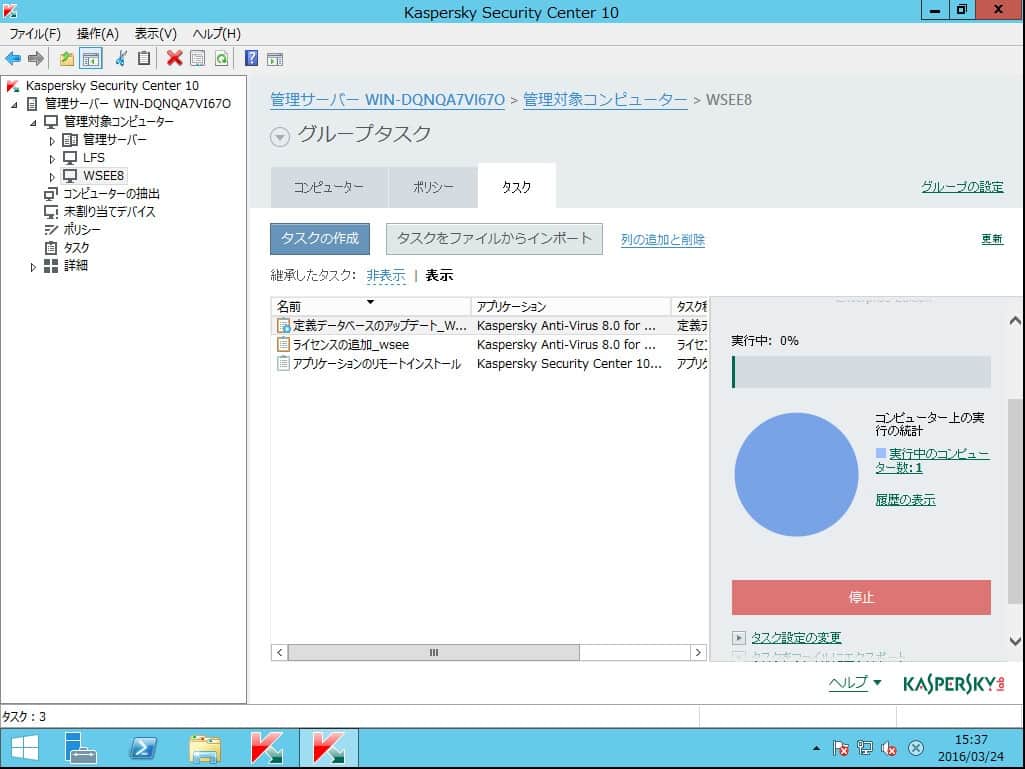Image resolution: width=1025 pixels, height=769 pixels.
Task: Select 管理対象コンピューター tree node
Action: [x=118, y=122]
